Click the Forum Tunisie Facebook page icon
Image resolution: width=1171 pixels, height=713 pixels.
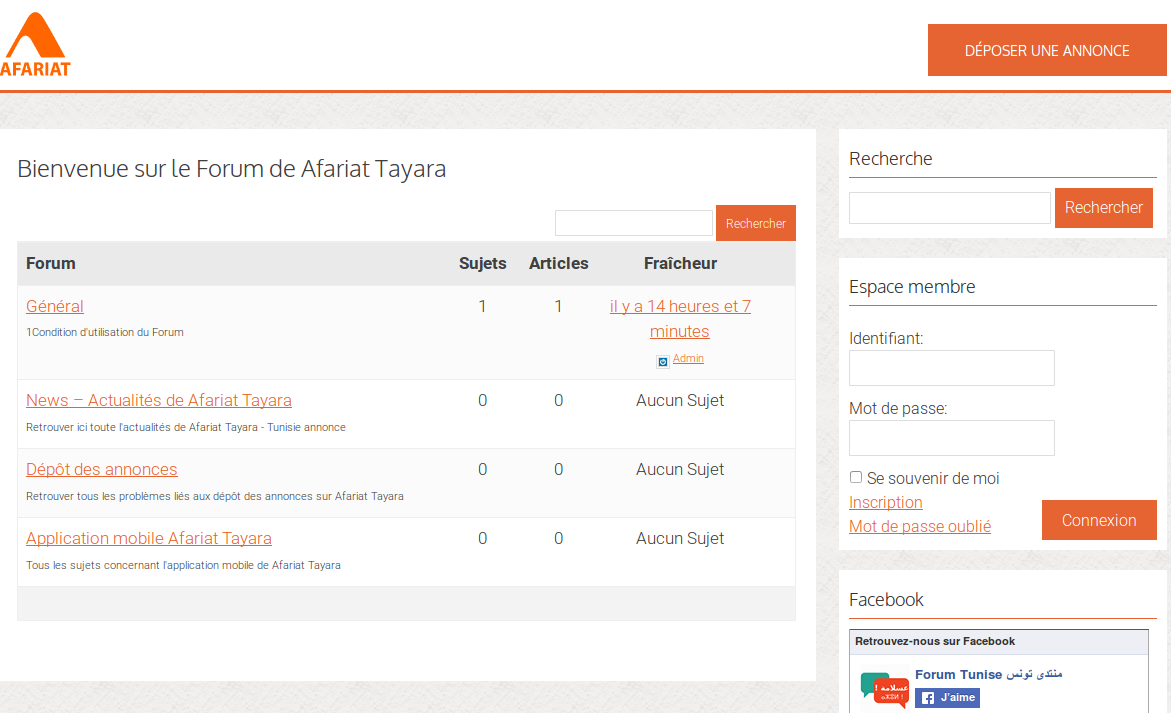pyautogui.click(x=884, y=689)
